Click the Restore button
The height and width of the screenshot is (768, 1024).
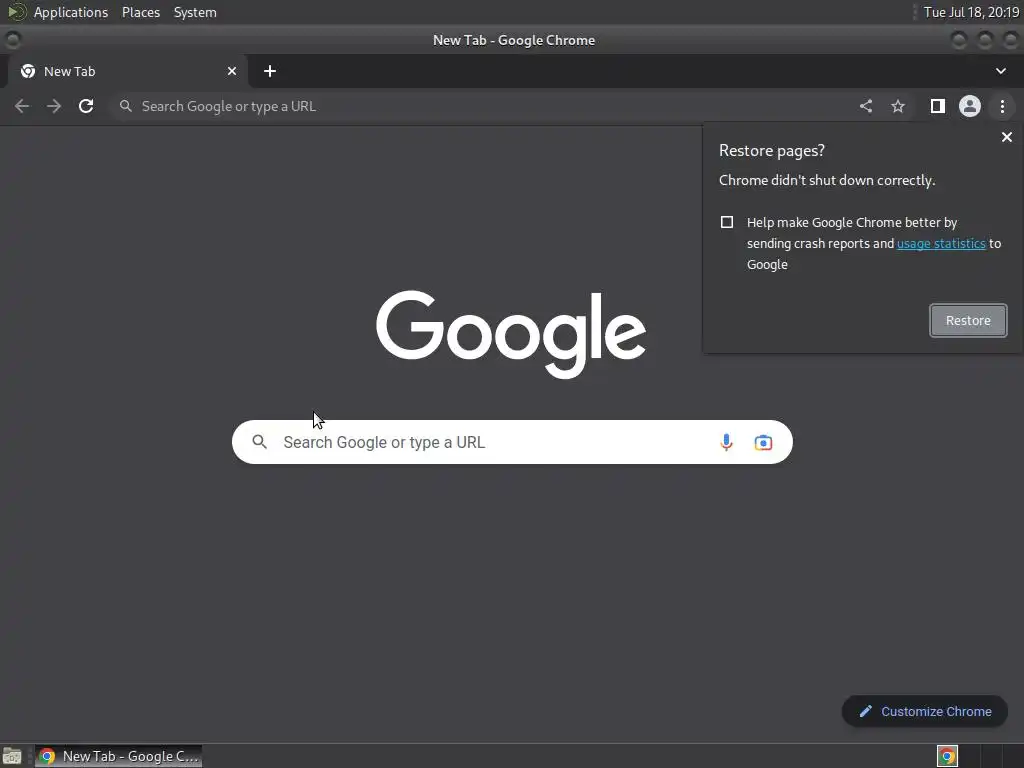968,321
